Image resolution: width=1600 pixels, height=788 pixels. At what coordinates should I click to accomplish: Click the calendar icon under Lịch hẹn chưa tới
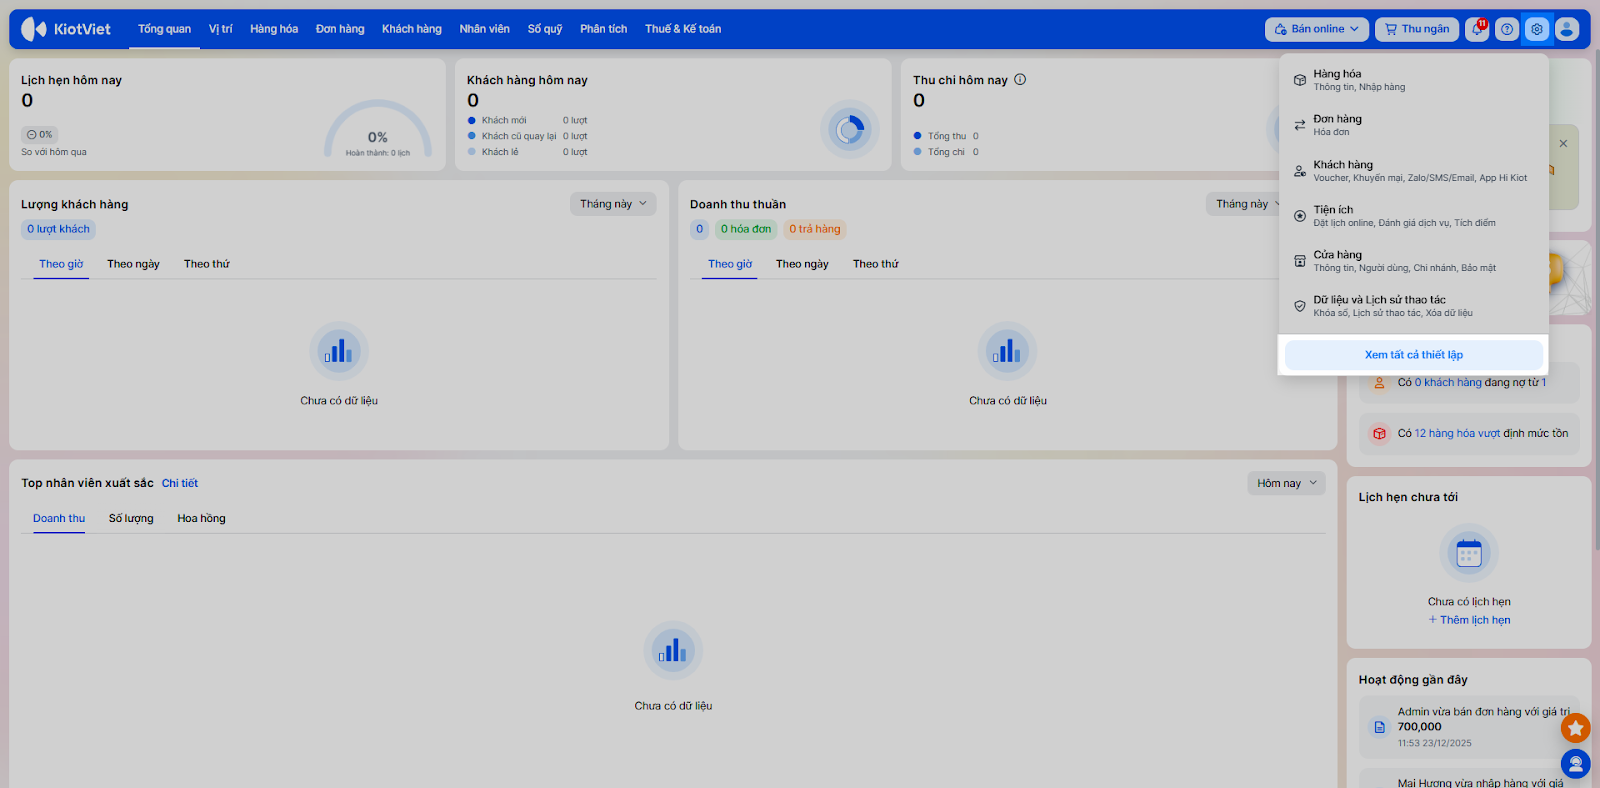1469,553
